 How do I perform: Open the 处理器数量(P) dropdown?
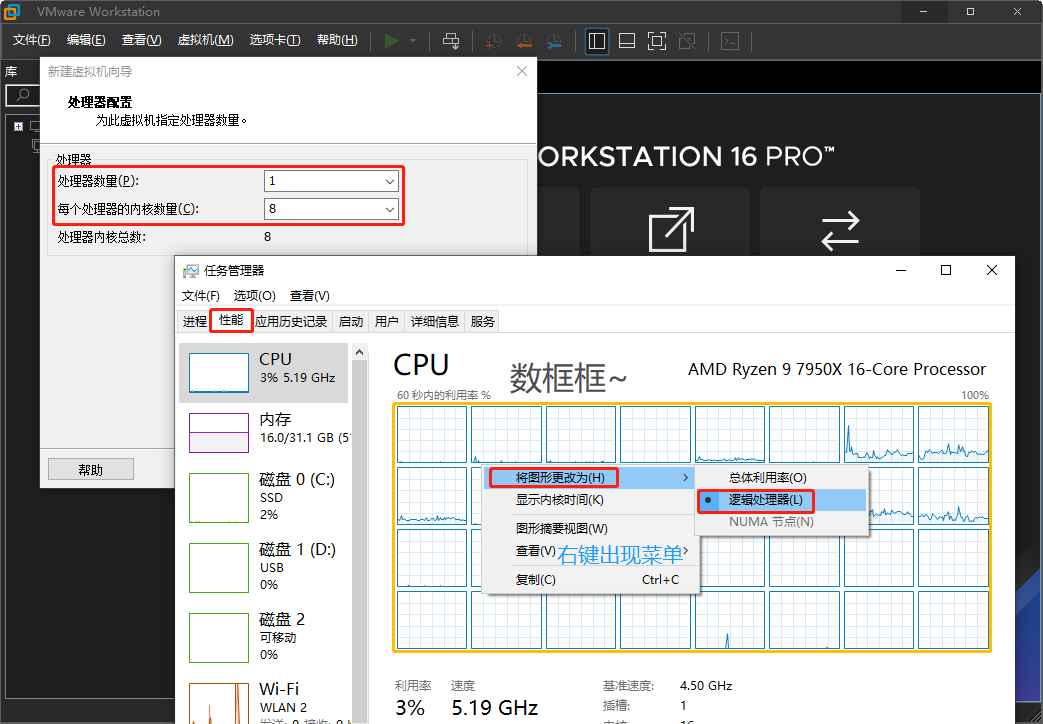point(331,181)
